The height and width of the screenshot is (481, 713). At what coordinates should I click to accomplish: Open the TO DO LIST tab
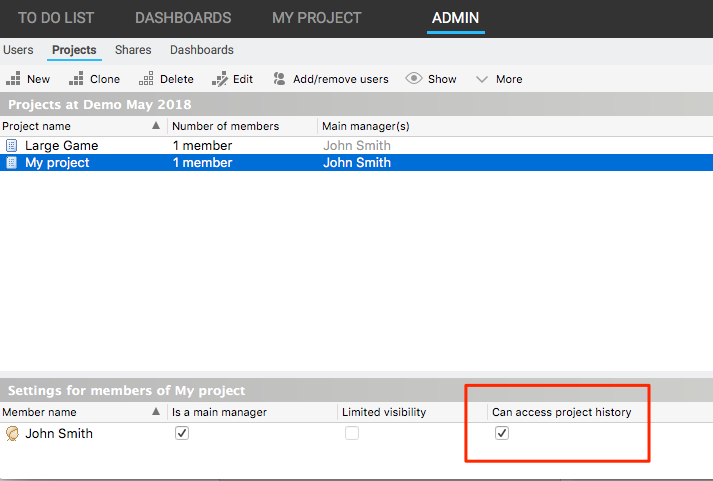point(56,18)
